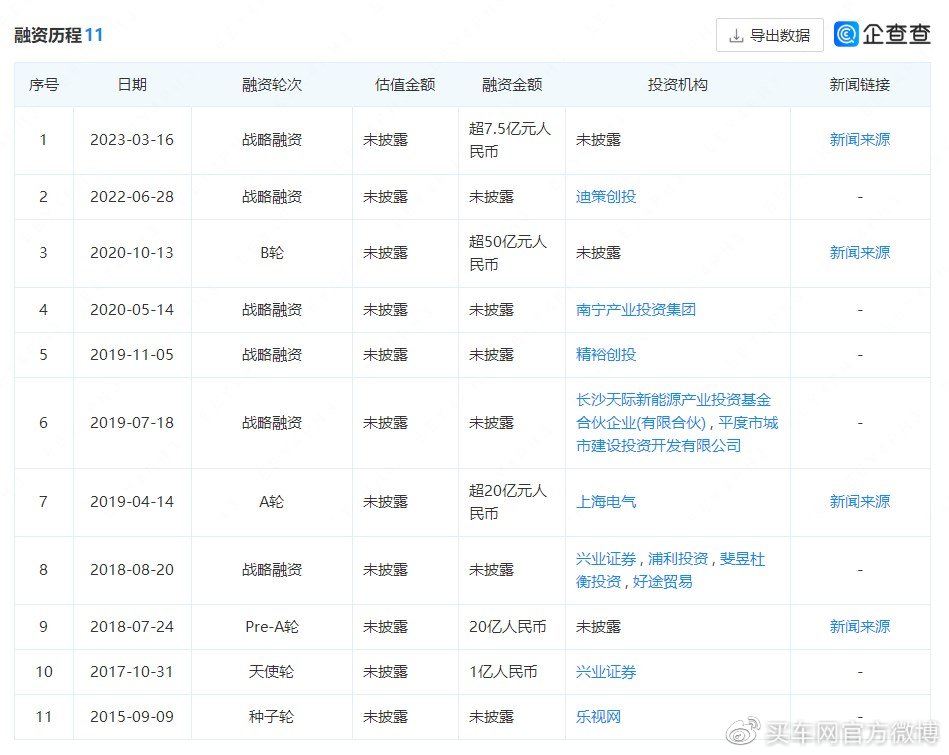Image resolution: width=949 pixels, height=755 pixels.
Task: Select the date cell 2020-05-14
Action: pyautogui.click(x=132, y=310)
